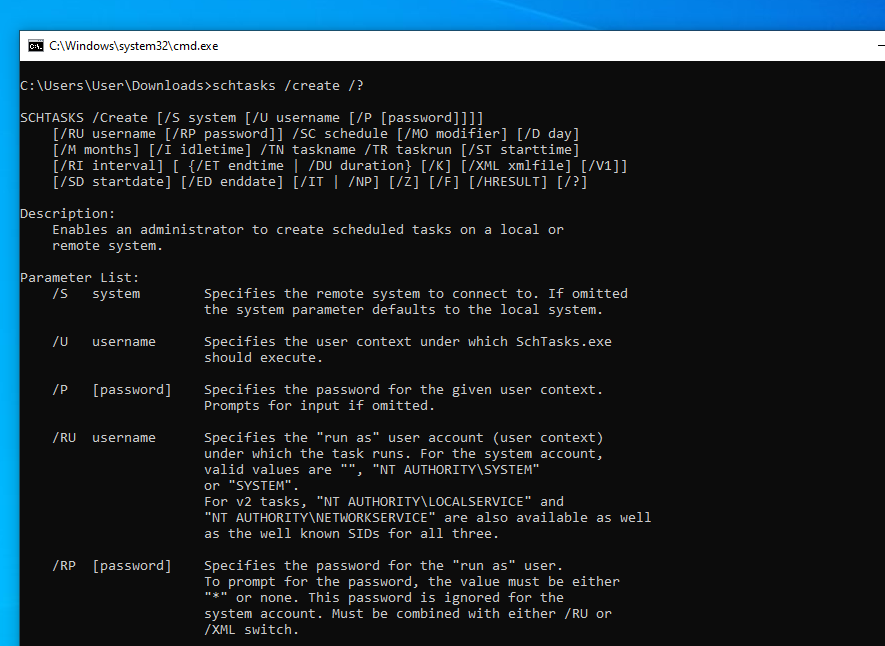885x646 pixels.
Task: Minimize the command prompt window
Action: pos(882,46)
